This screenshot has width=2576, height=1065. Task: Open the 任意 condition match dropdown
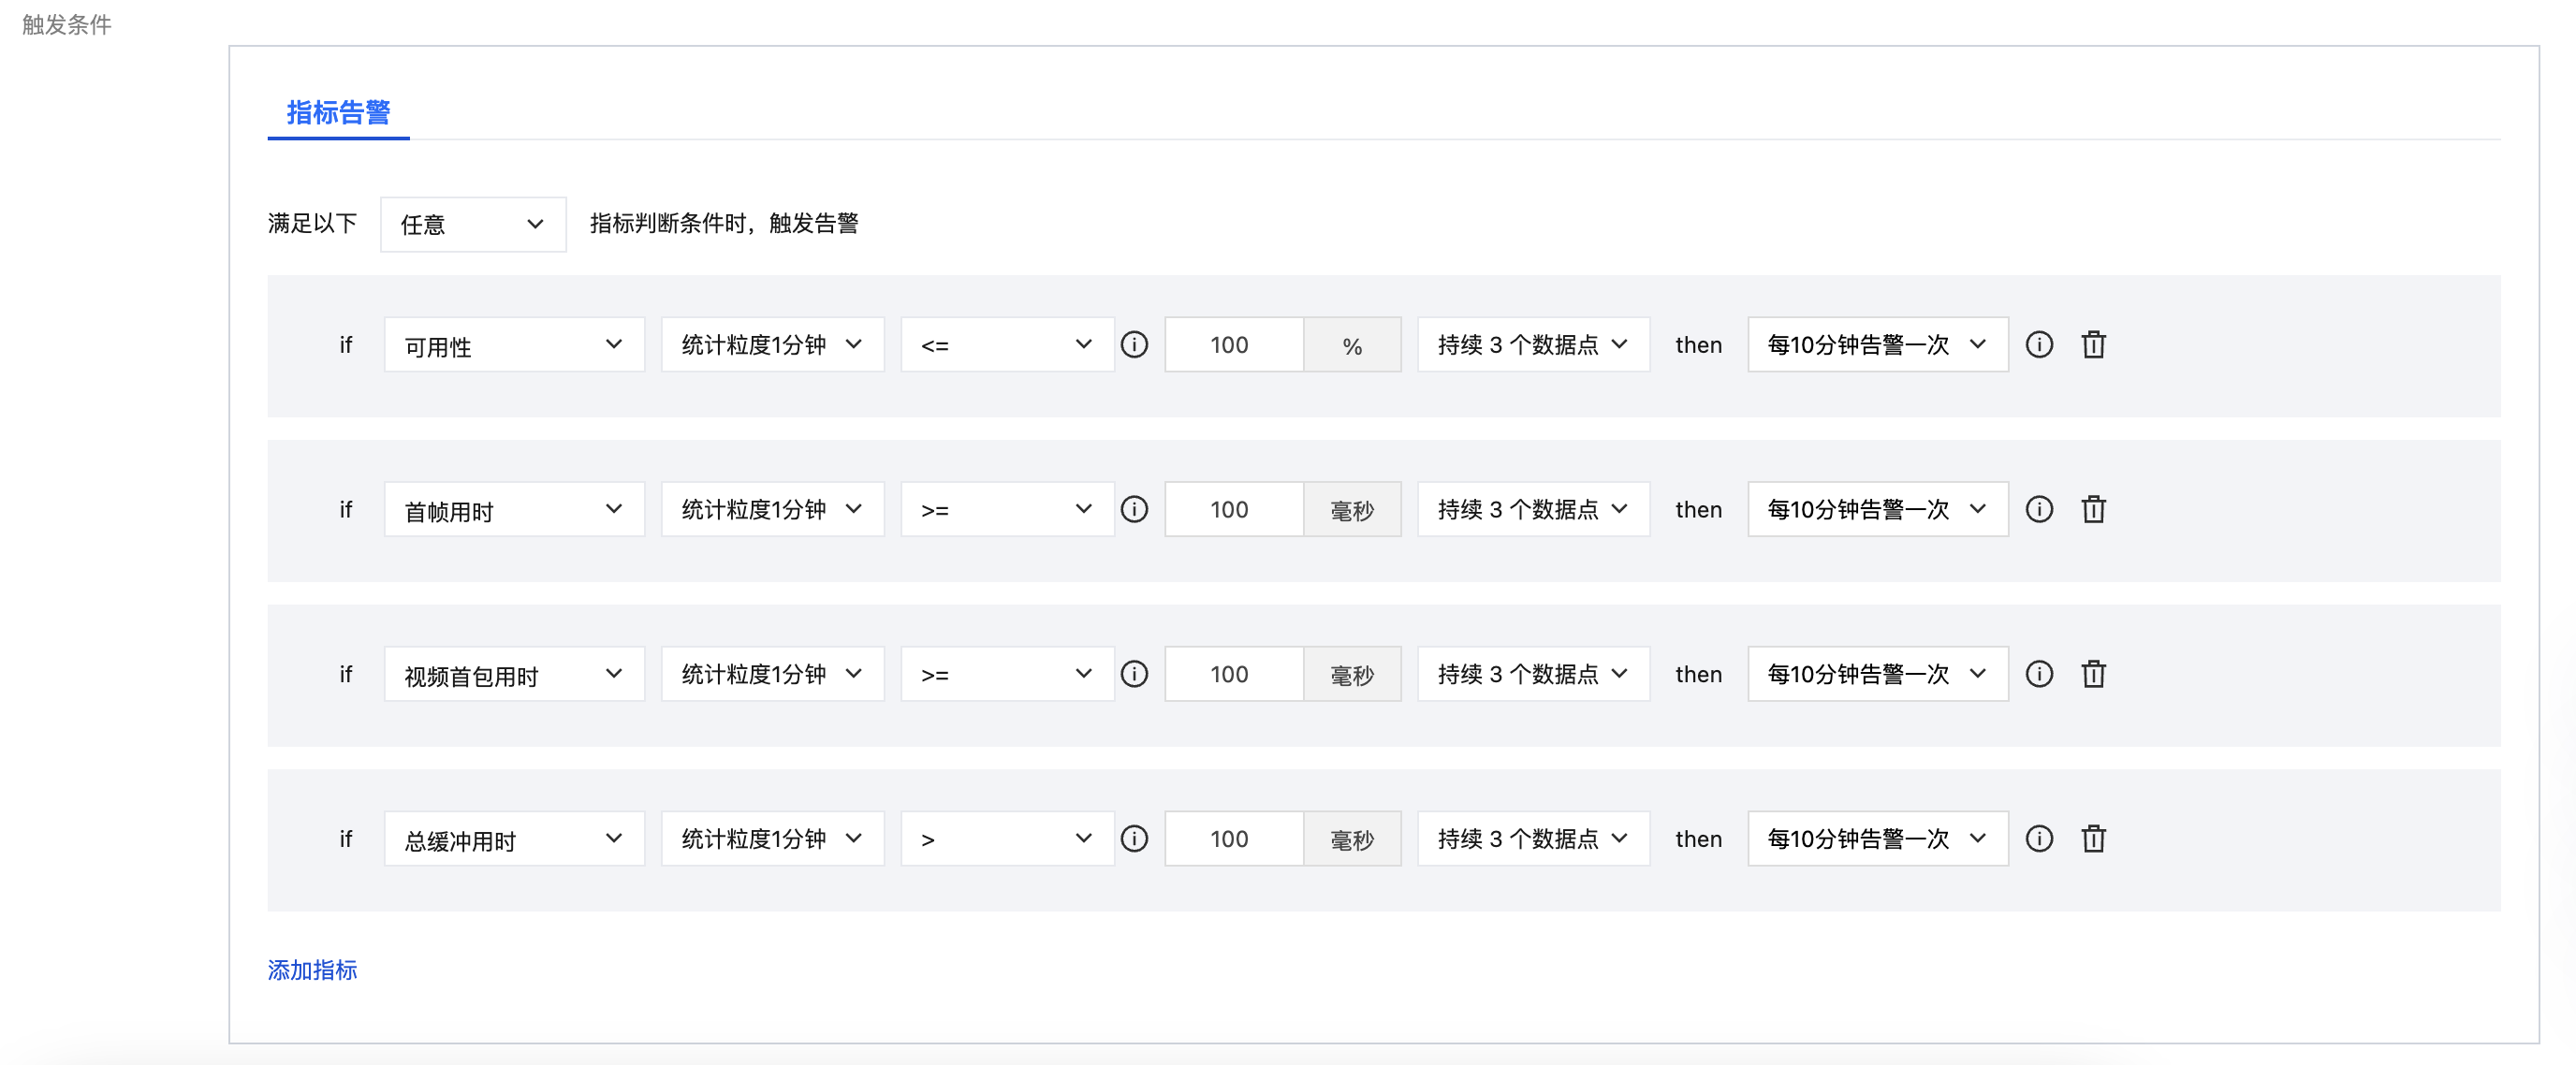click(473, 224)
